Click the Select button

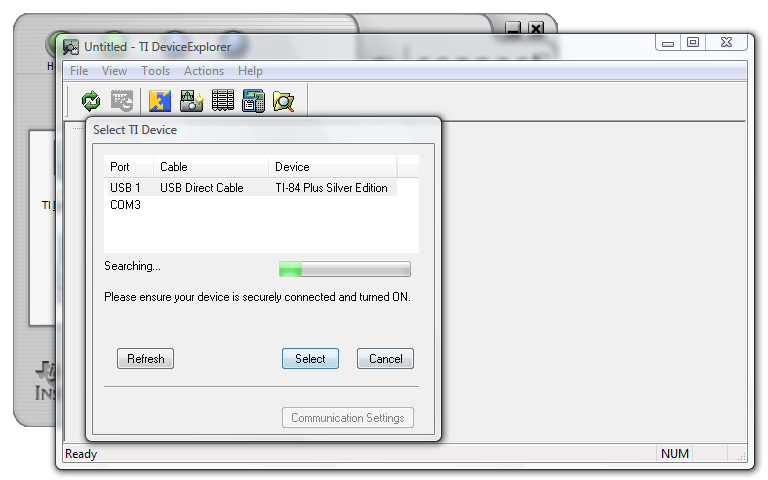[x=310, y=359]
